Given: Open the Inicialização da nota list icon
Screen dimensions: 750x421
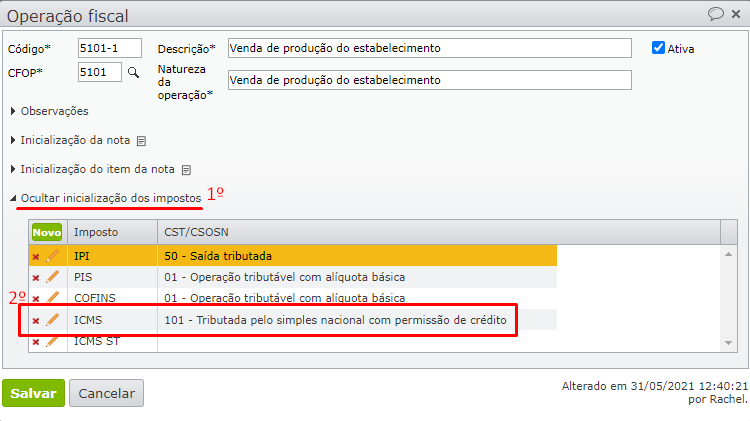Looking at the screenshot, I should pos(141,141).
